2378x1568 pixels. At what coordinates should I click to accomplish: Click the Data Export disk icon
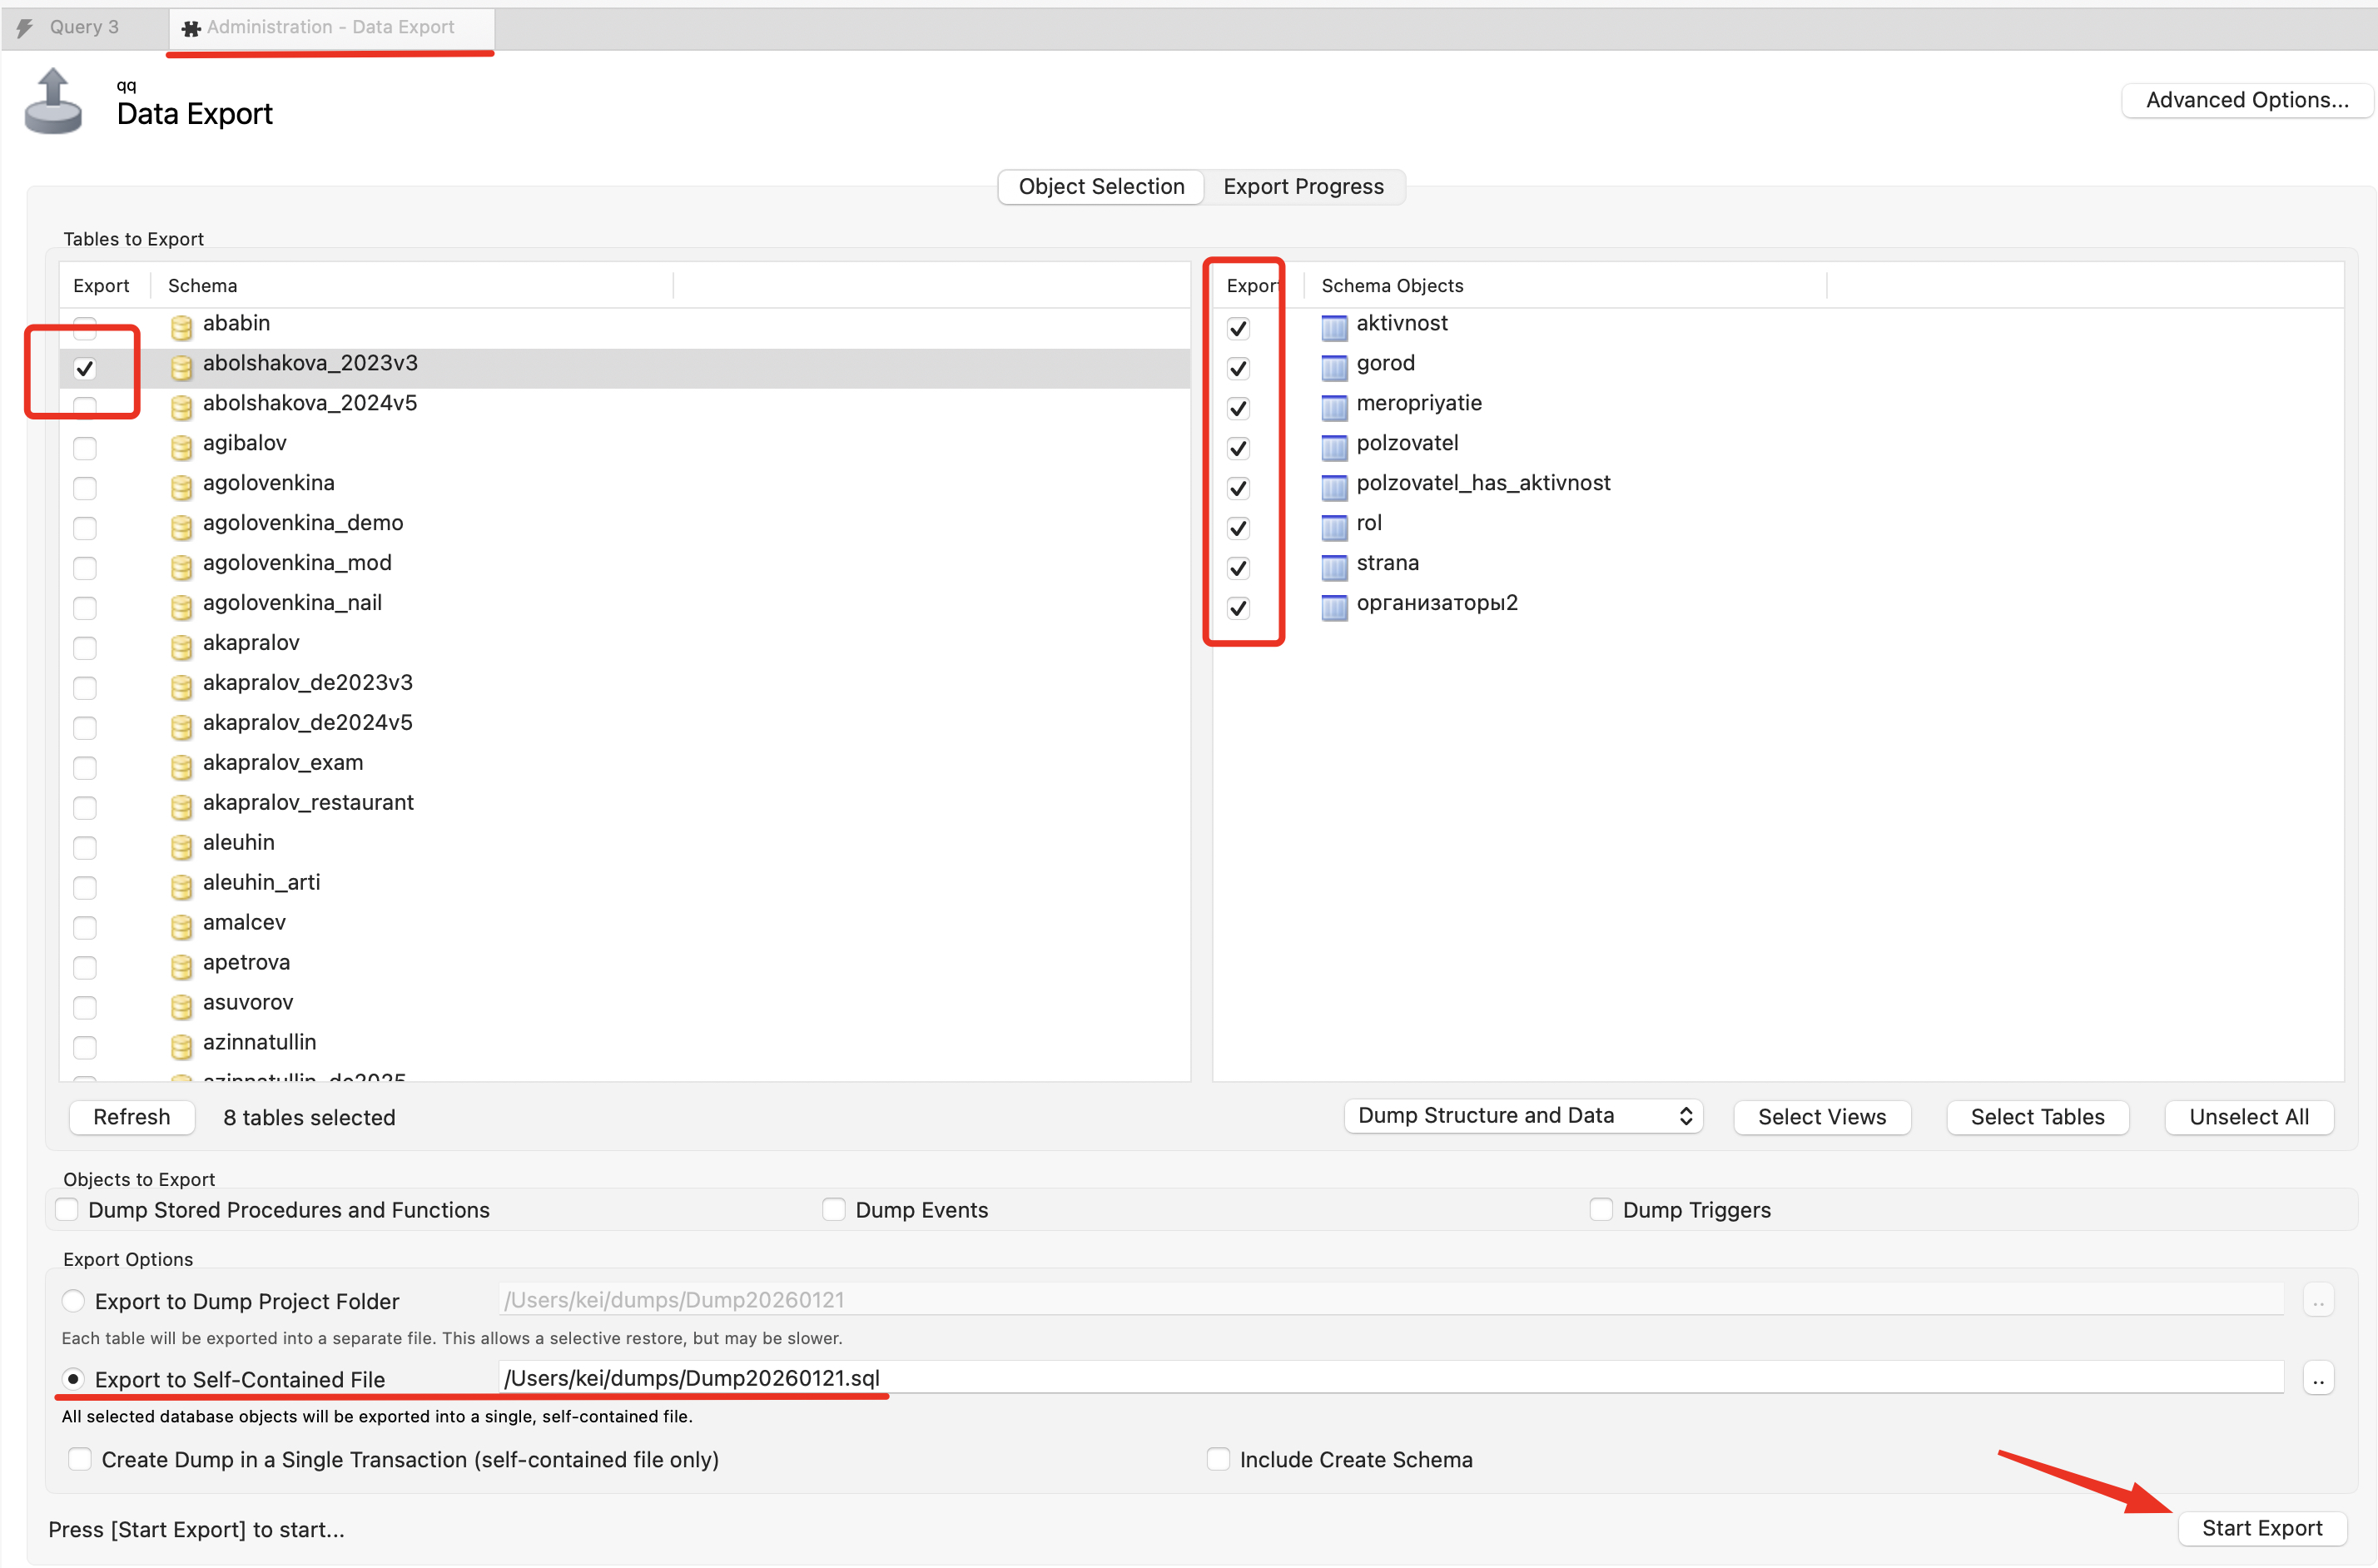coord(53,101)
